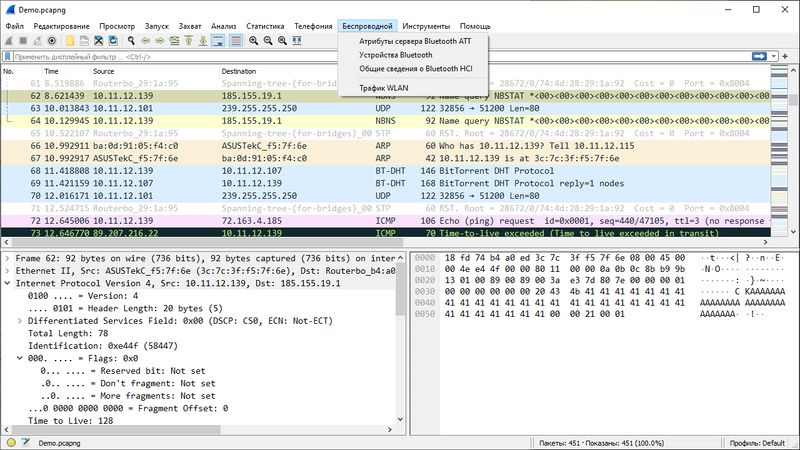Open capture options icon
This screenshot has width=800, height=450.
[x=52, y=41]
